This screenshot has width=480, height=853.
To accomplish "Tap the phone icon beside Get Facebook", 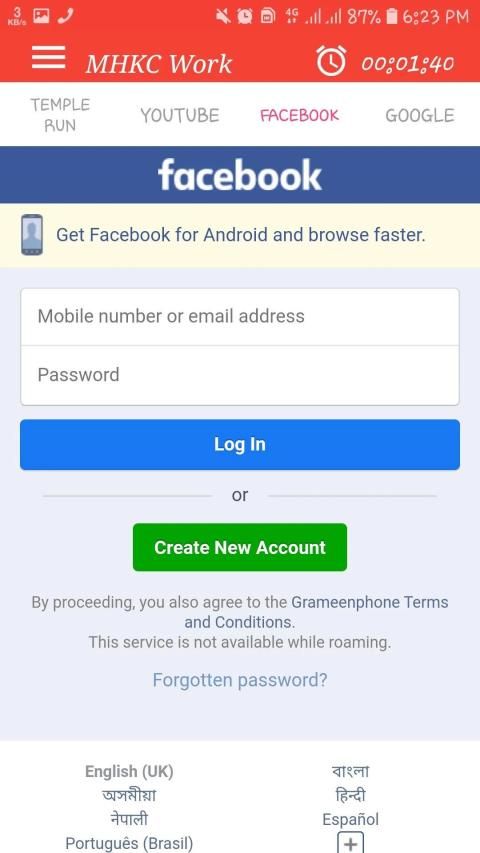I will coord(32,235).
